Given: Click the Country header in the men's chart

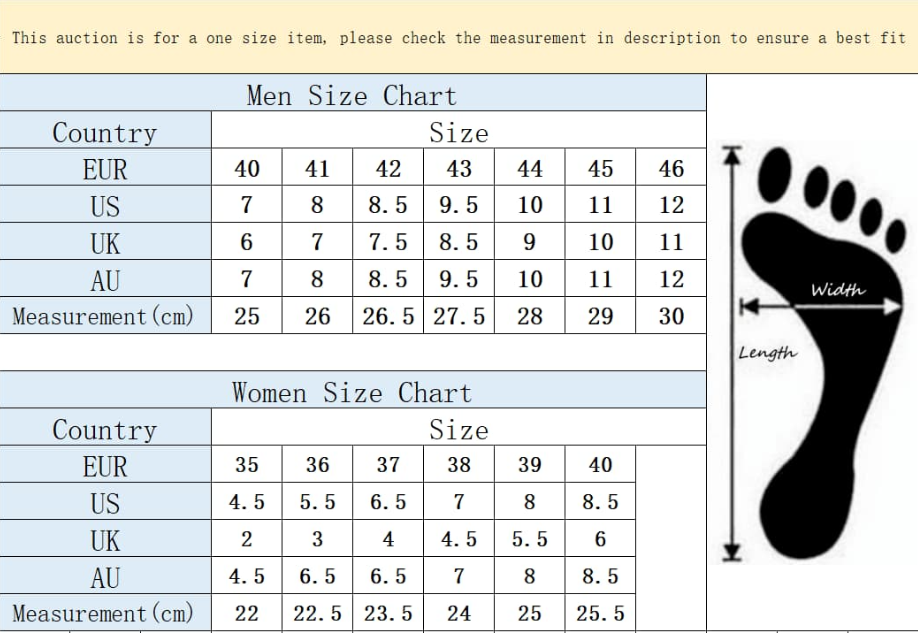Looking at the screenshot, I should pyautogui.click(x=105, y=133).
